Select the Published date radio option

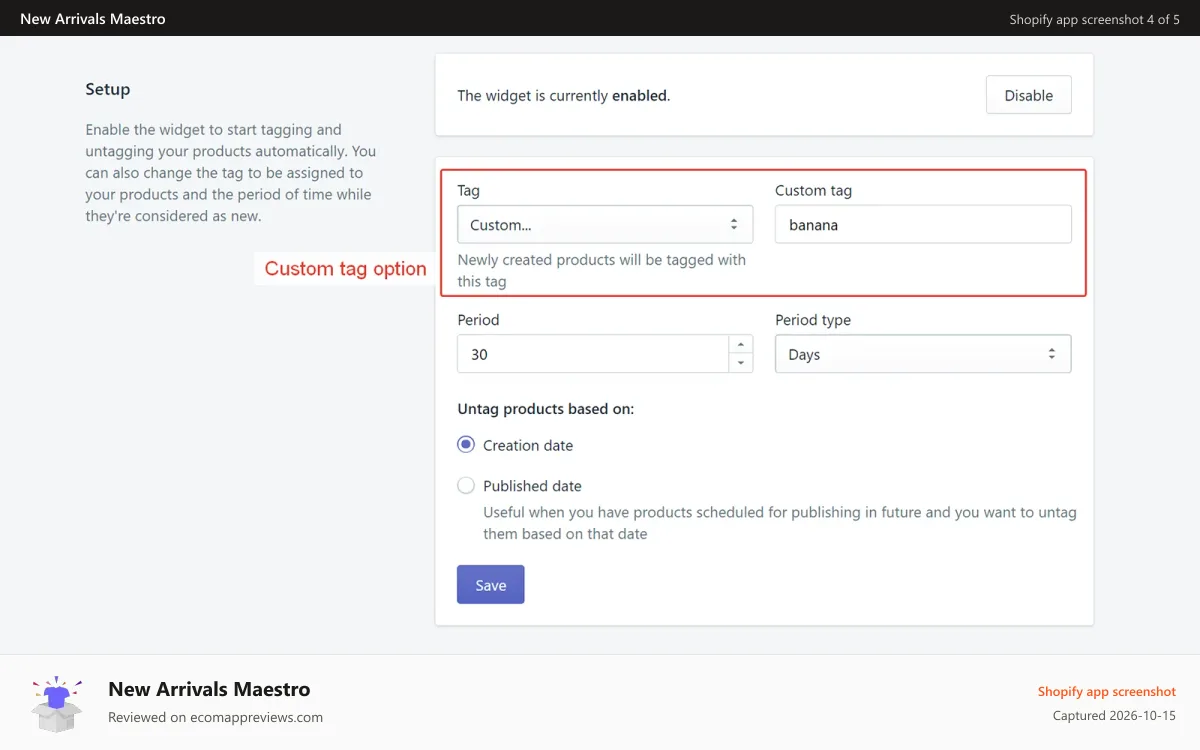tap(466, 485)
